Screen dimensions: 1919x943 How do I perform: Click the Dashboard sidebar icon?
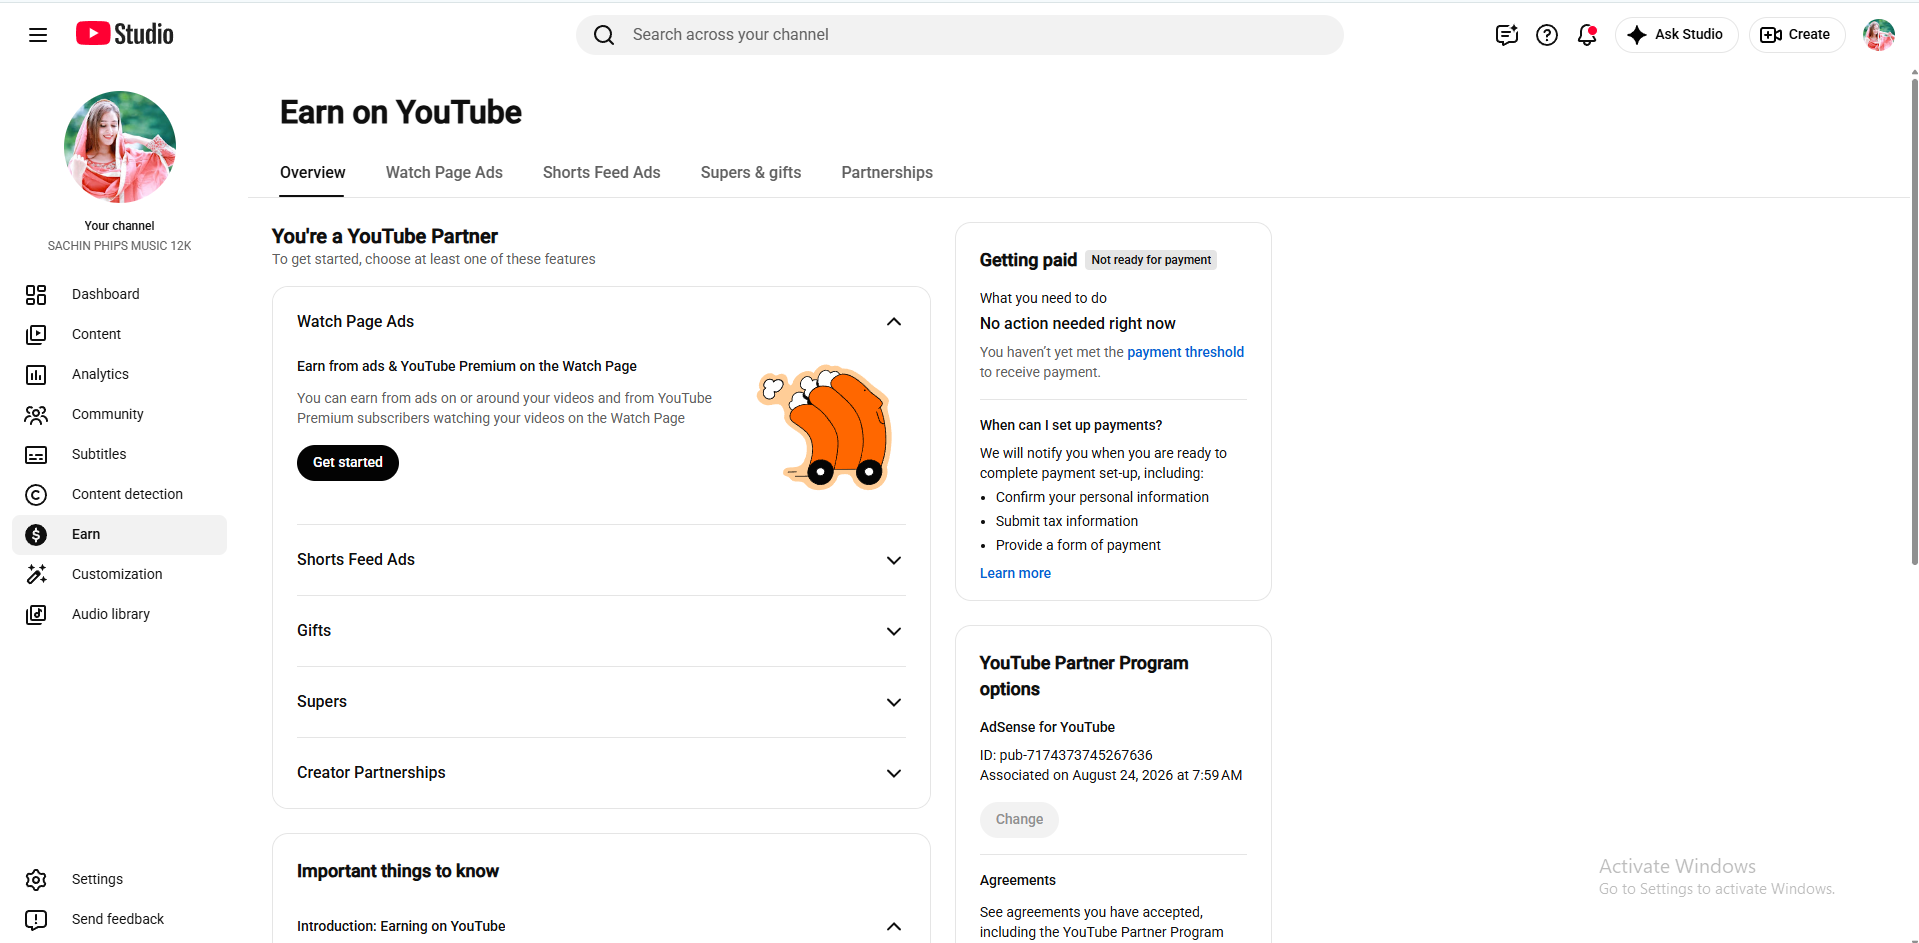pyautogui.click(x=36, y=294)
